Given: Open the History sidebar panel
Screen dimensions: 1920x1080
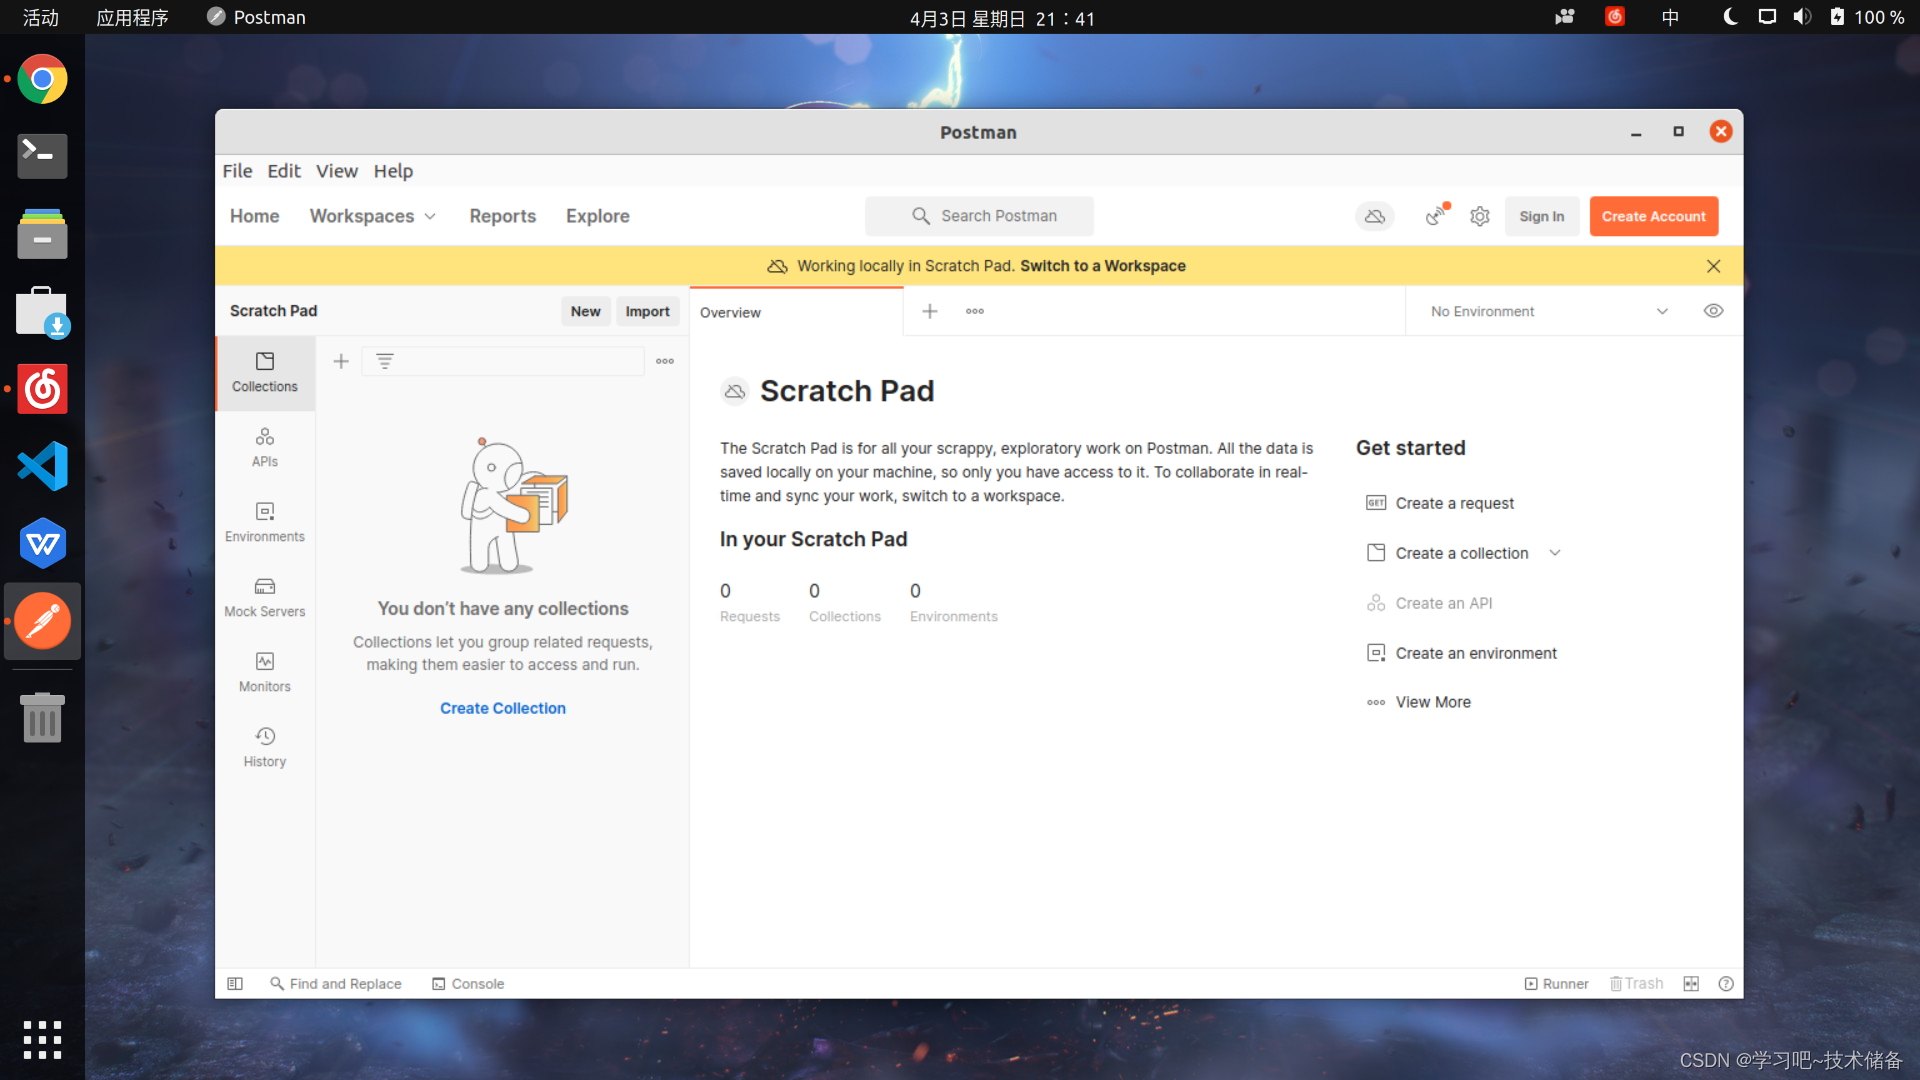Looking at the screenshot, I should tap(265, 747).
